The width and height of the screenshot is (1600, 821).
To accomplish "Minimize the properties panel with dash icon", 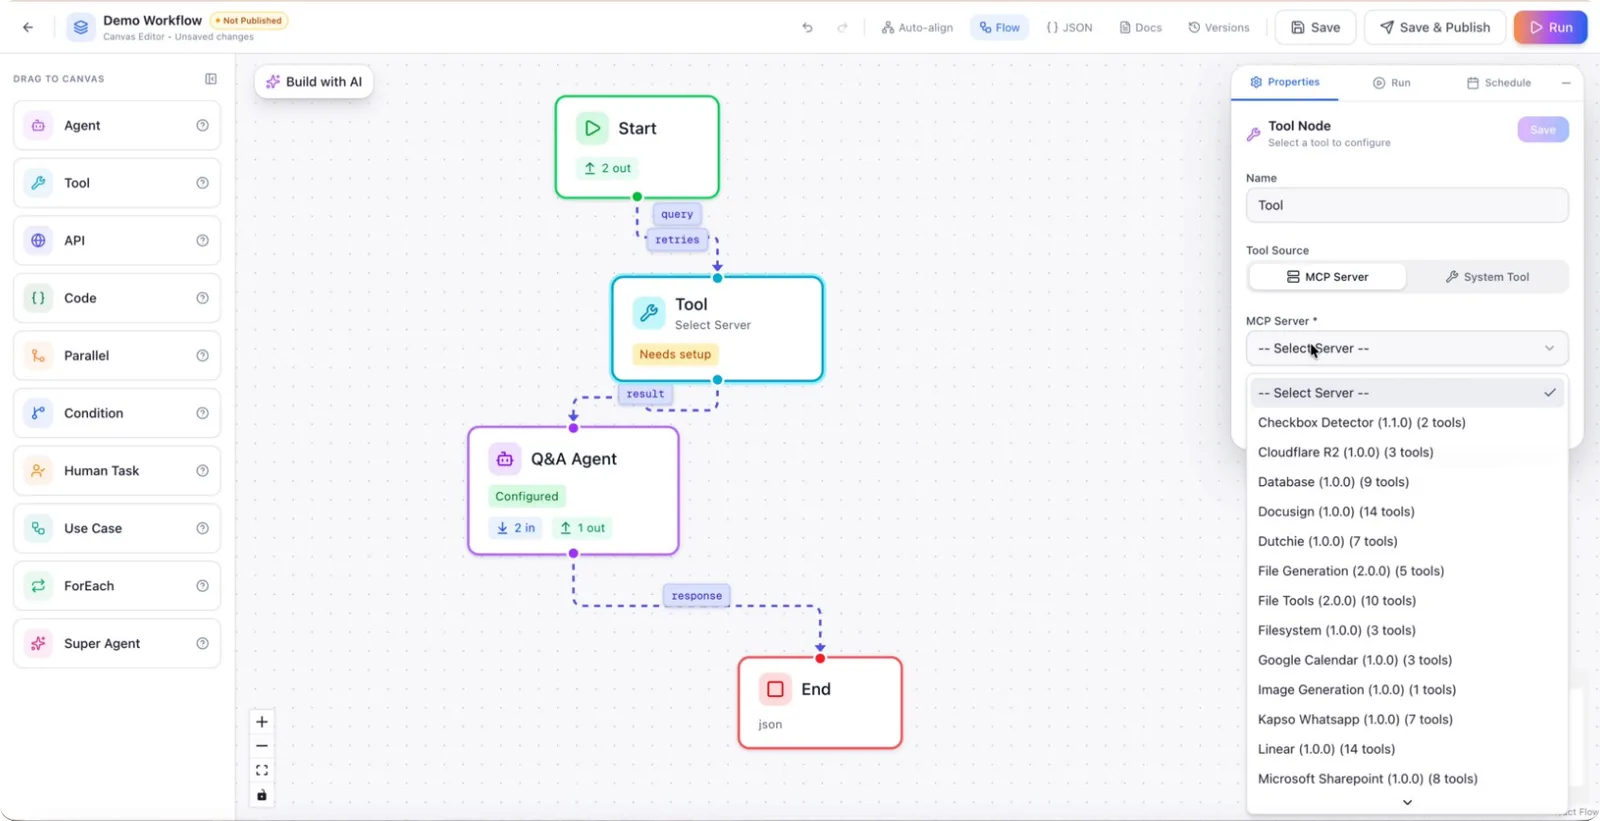I will tap(1566, 83).
